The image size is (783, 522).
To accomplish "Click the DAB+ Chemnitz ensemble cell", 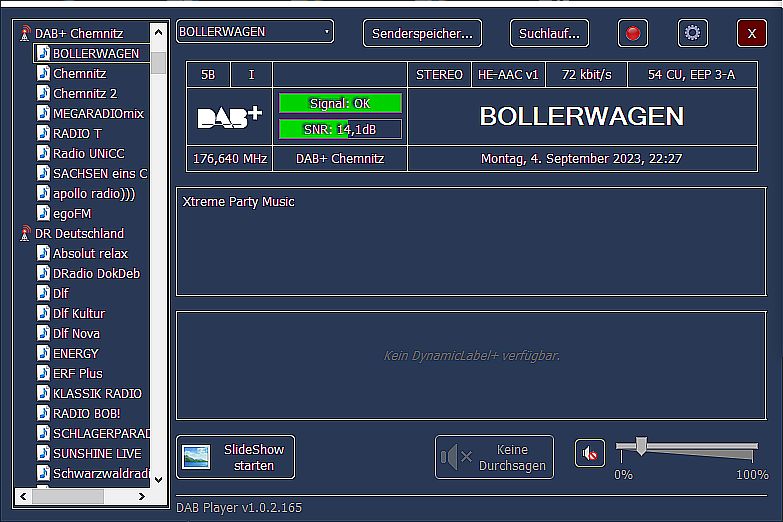I will (340, 158).
